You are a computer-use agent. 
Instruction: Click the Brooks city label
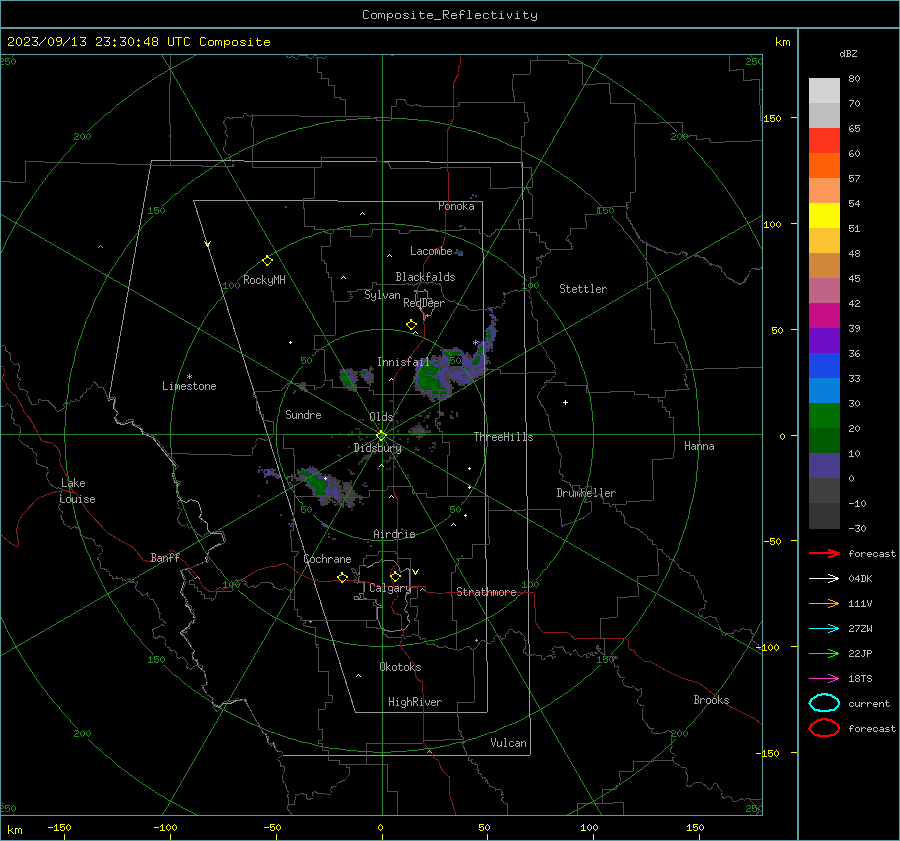[711, 700]
